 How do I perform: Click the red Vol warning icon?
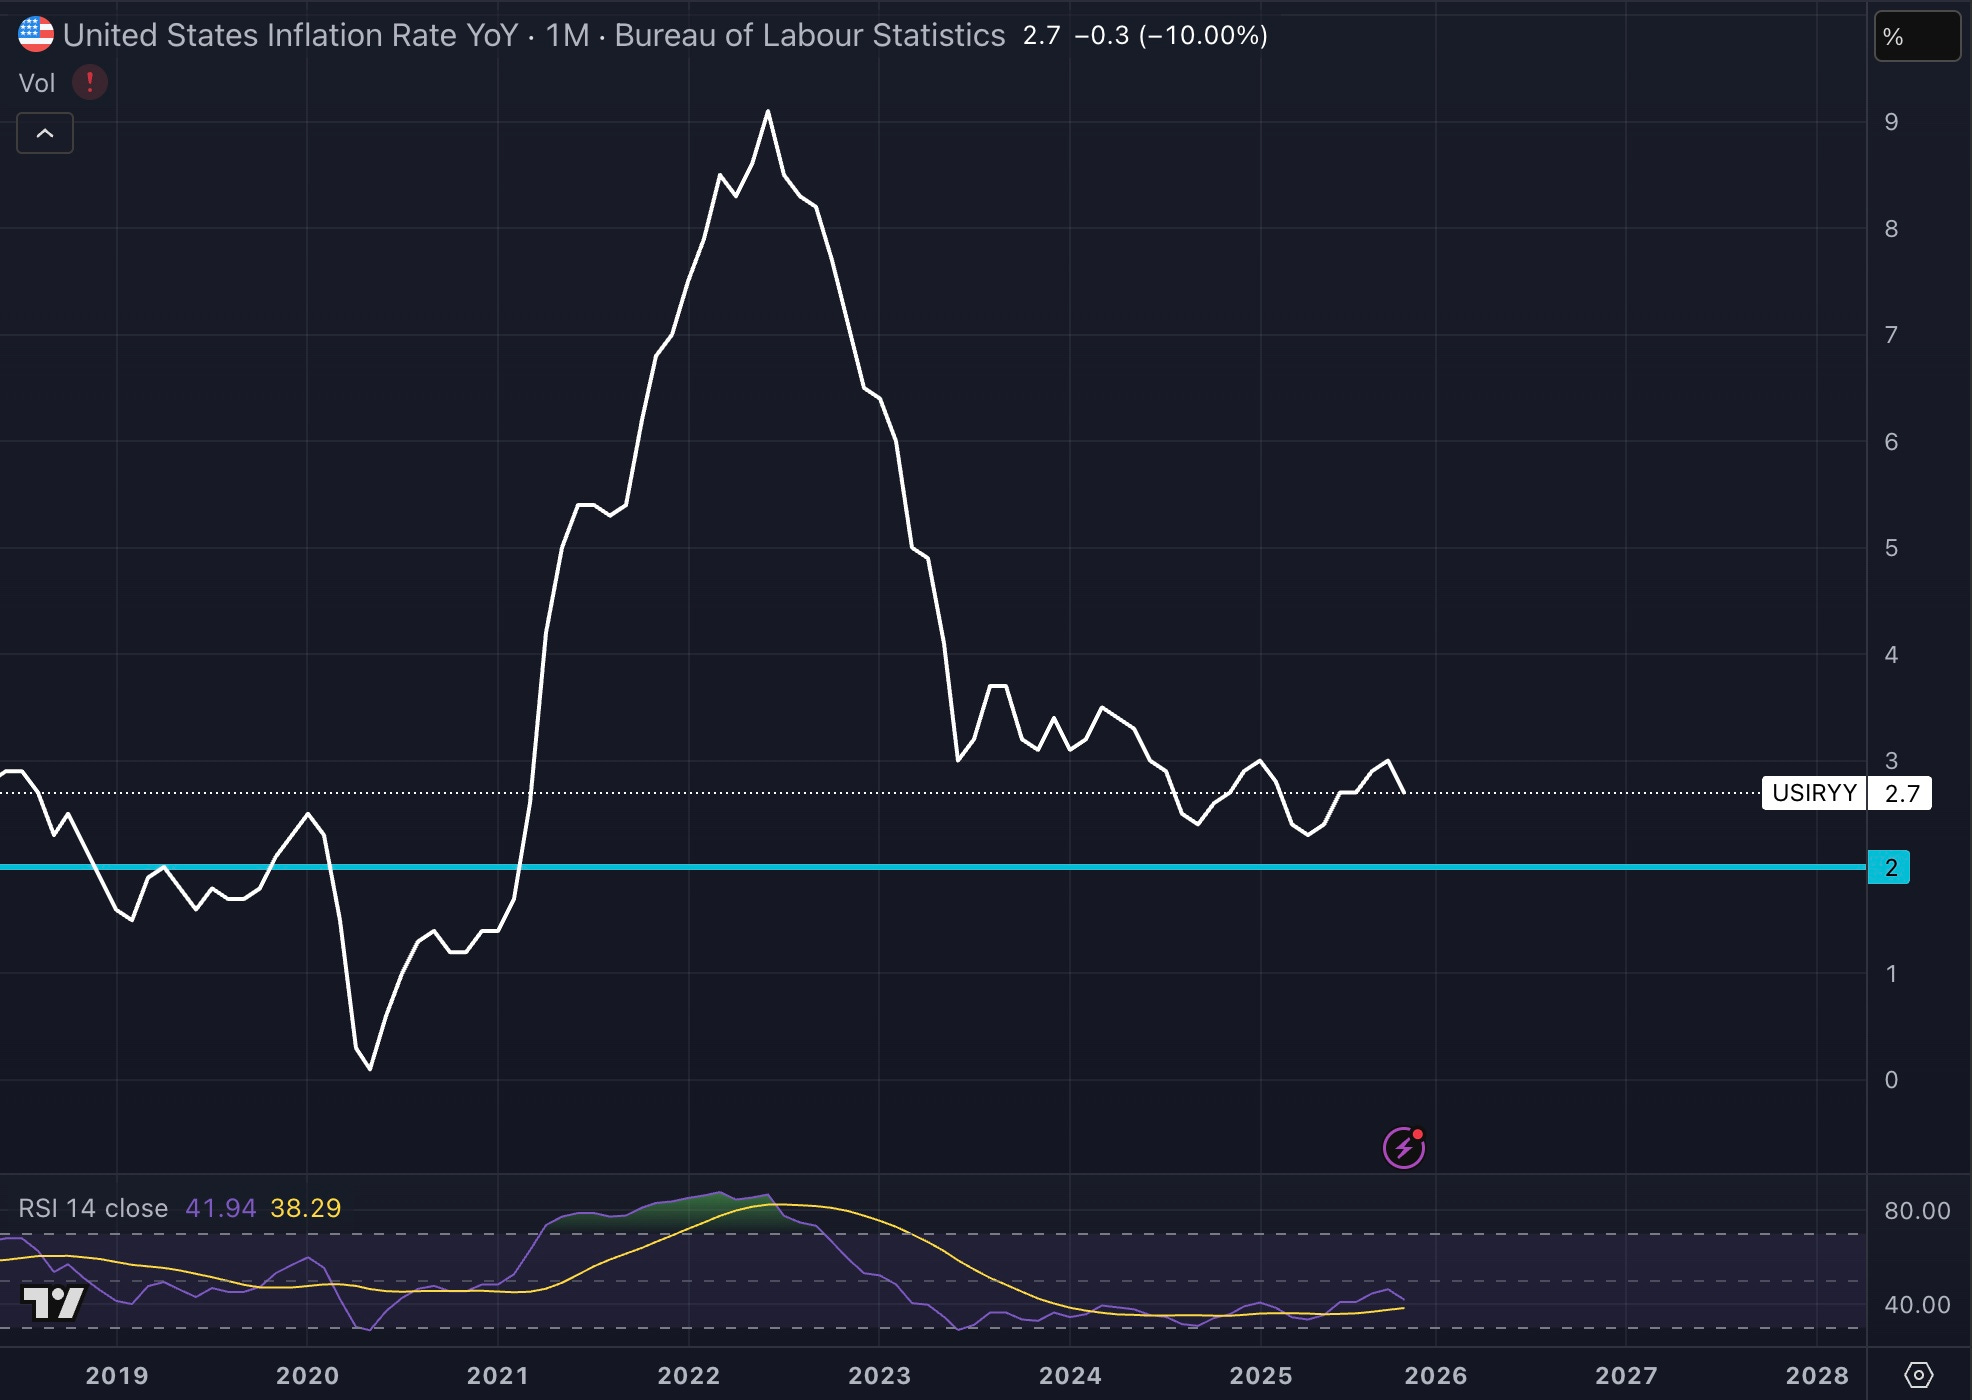[x=90, y=82]
